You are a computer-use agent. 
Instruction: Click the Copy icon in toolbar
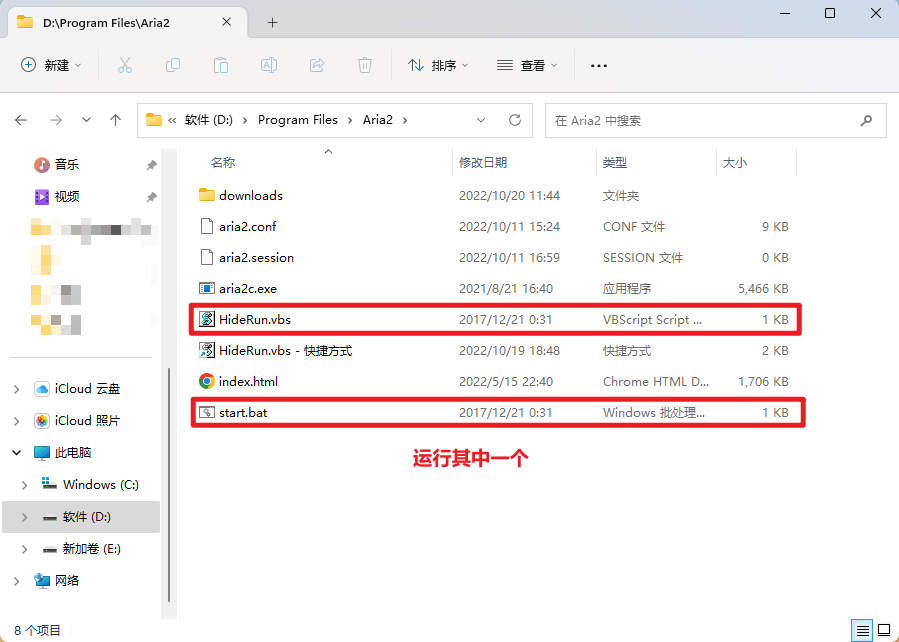coord(173,65)
